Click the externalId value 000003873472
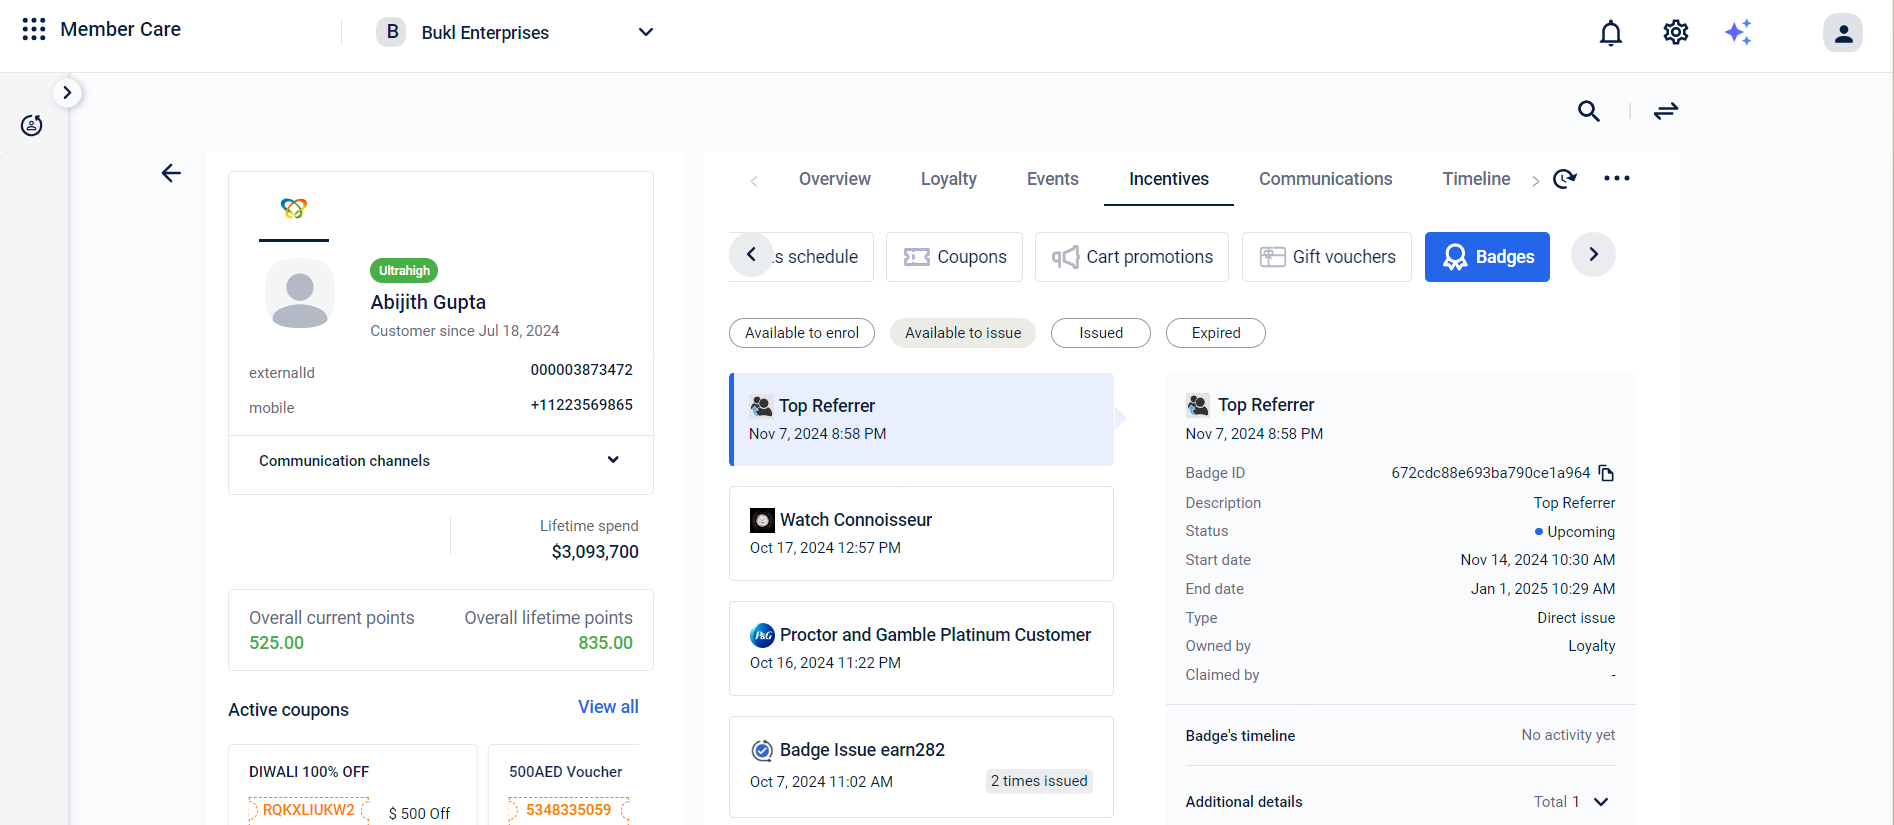Viewport: 1894px width, 825px height. tap(581, 370)
